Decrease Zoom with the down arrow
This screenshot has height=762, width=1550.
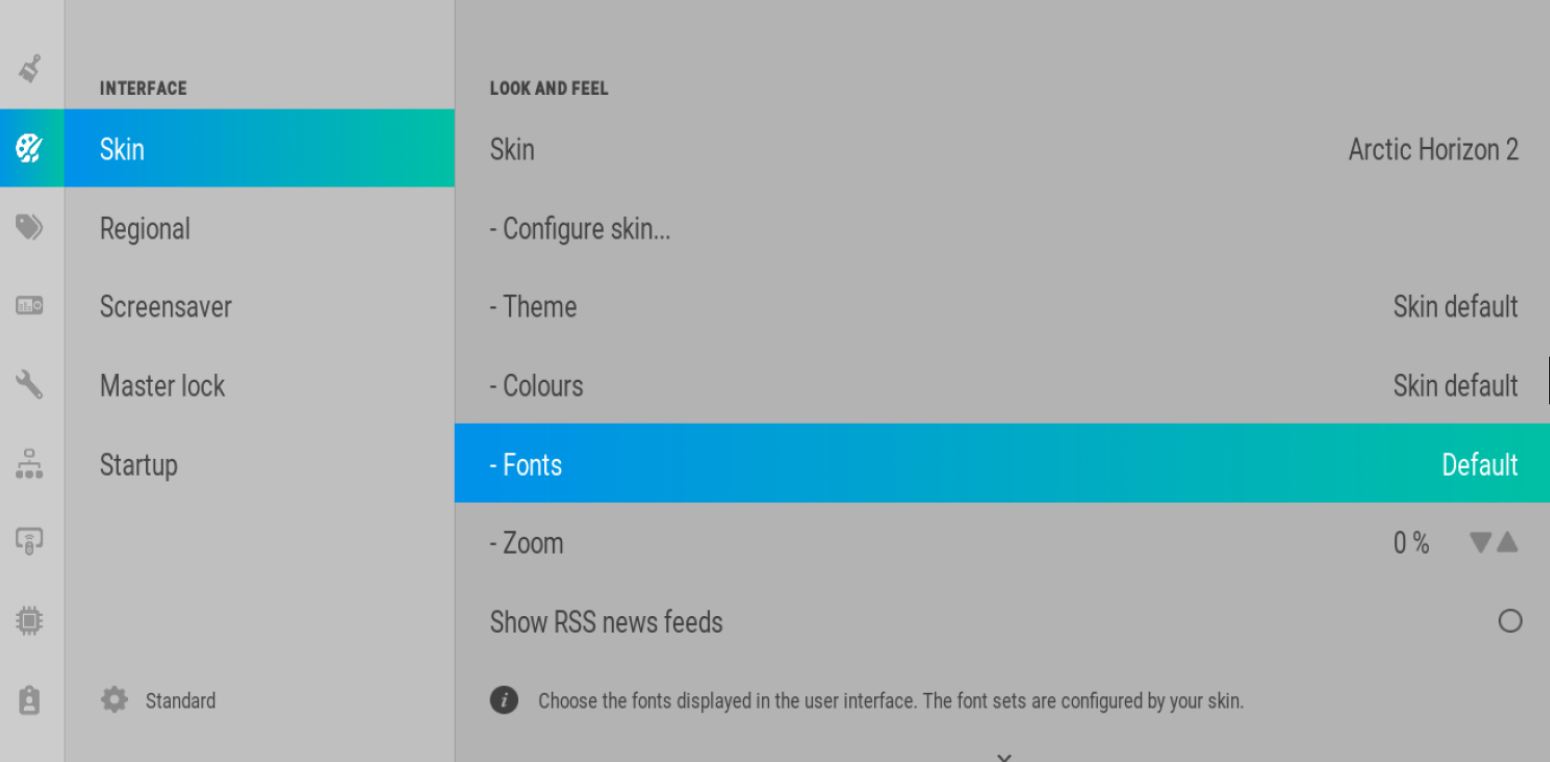pos(1481,543)
